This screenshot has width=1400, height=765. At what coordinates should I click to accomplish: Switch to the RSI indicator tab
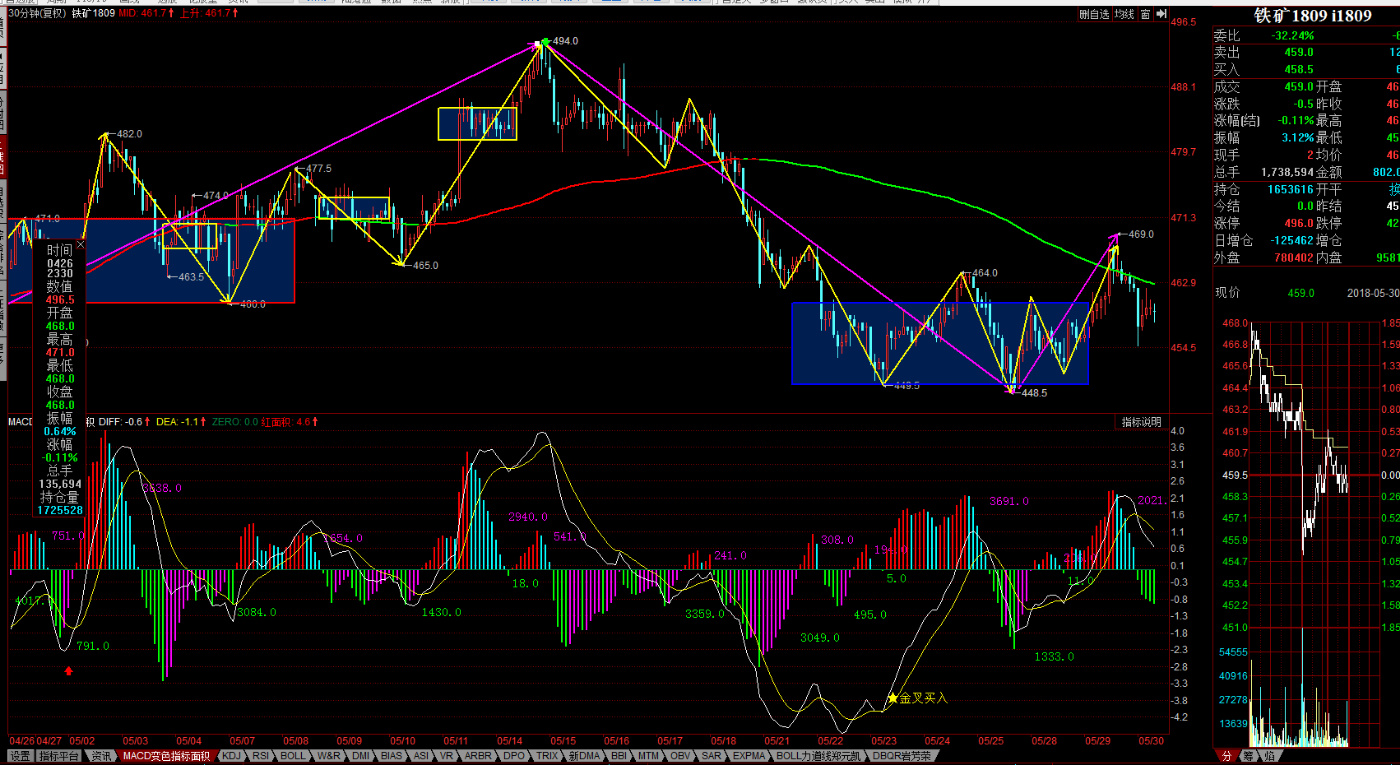[x=261, y=756]
